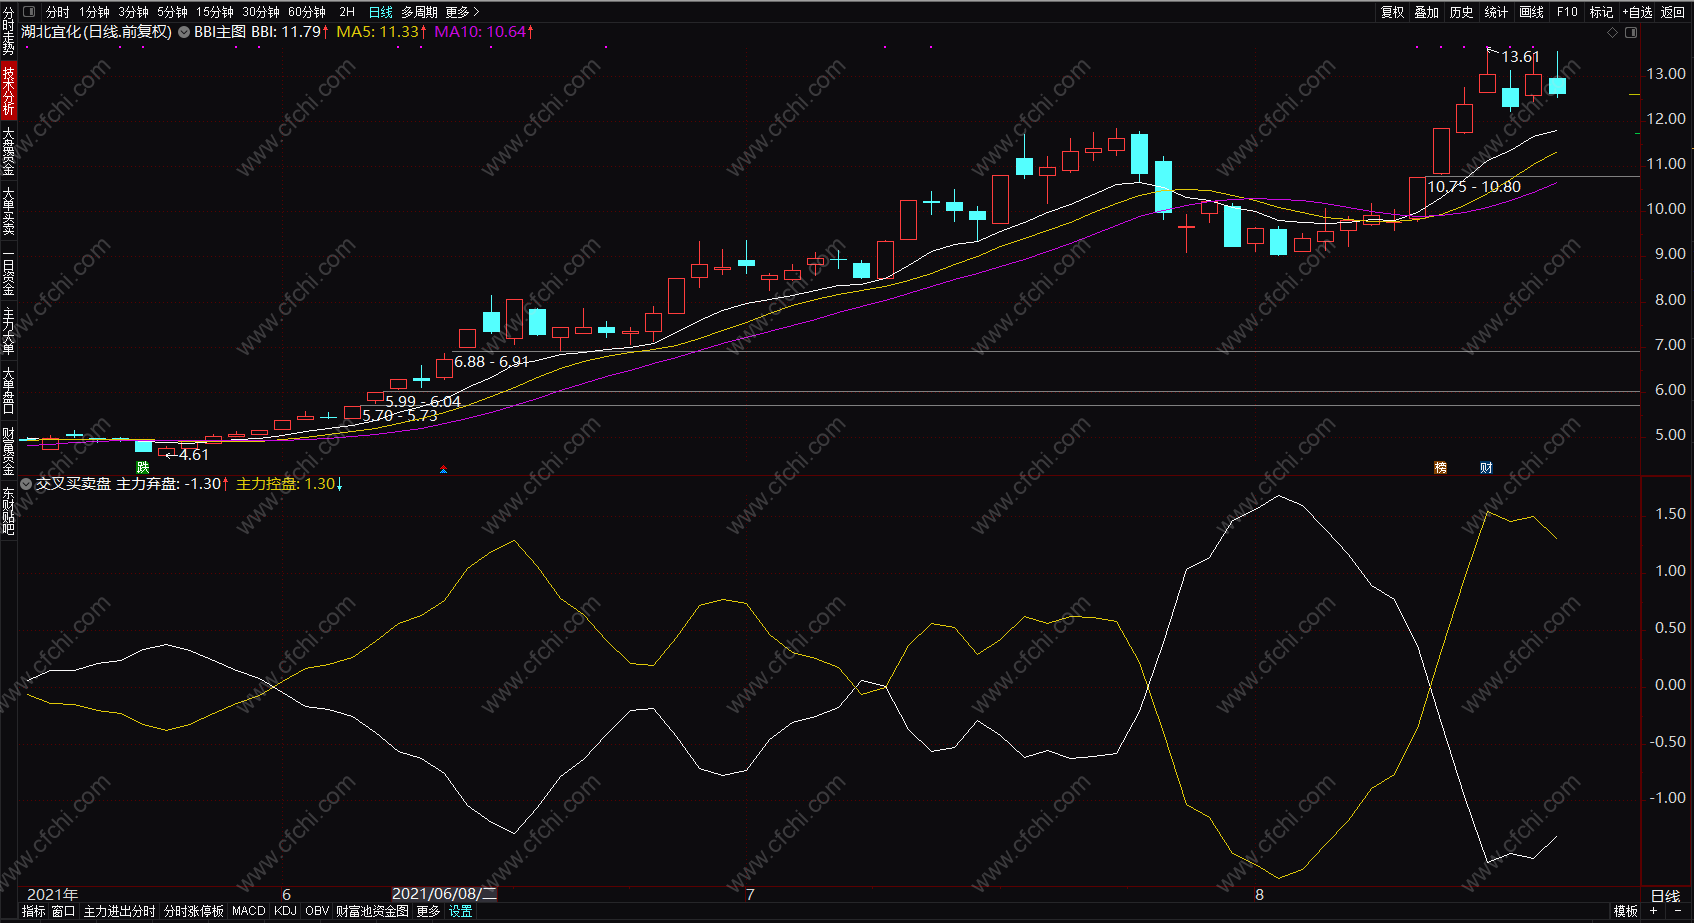Image resolution: width=1694 pixels, height=923 pixels.
Task: Open the 财富资金 sidebar tab
Action: click(x=8, y=451)
